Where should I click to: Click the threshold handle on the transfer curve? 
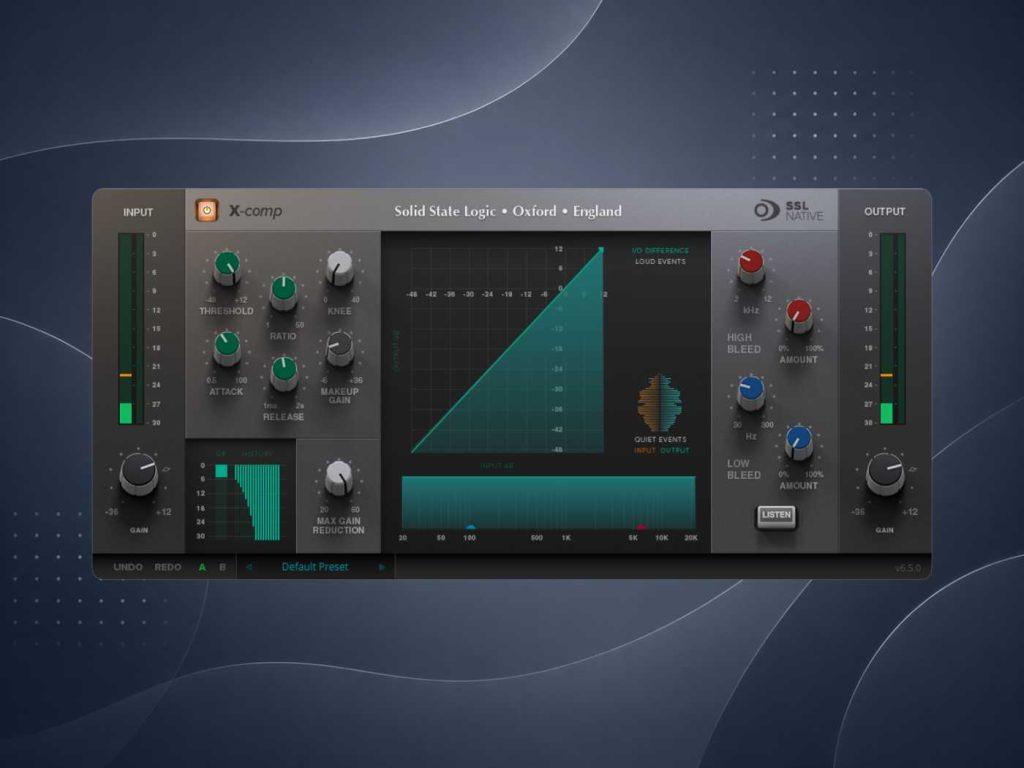tap(601, 250)
